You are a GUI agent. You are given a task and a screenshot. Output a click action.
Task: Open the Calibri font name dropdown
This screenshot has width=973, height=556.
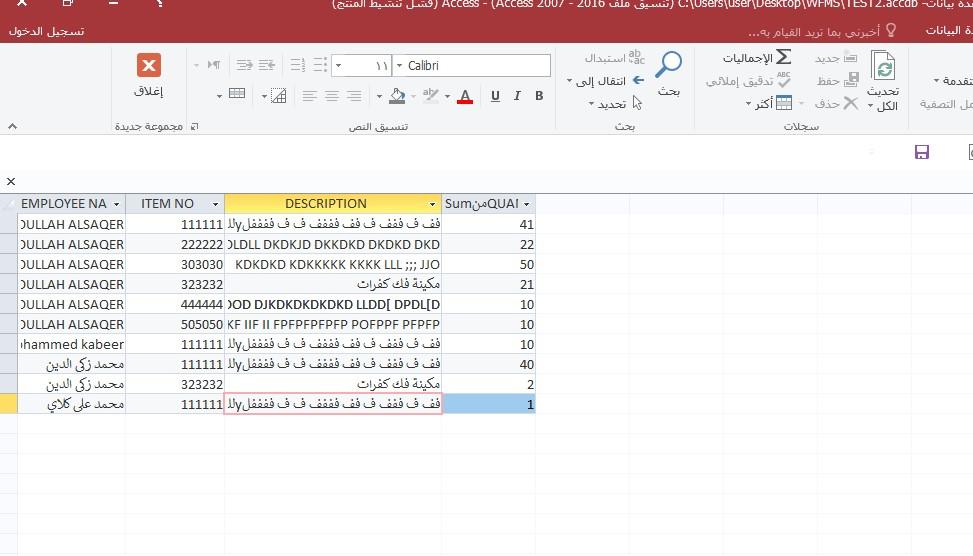400,65
